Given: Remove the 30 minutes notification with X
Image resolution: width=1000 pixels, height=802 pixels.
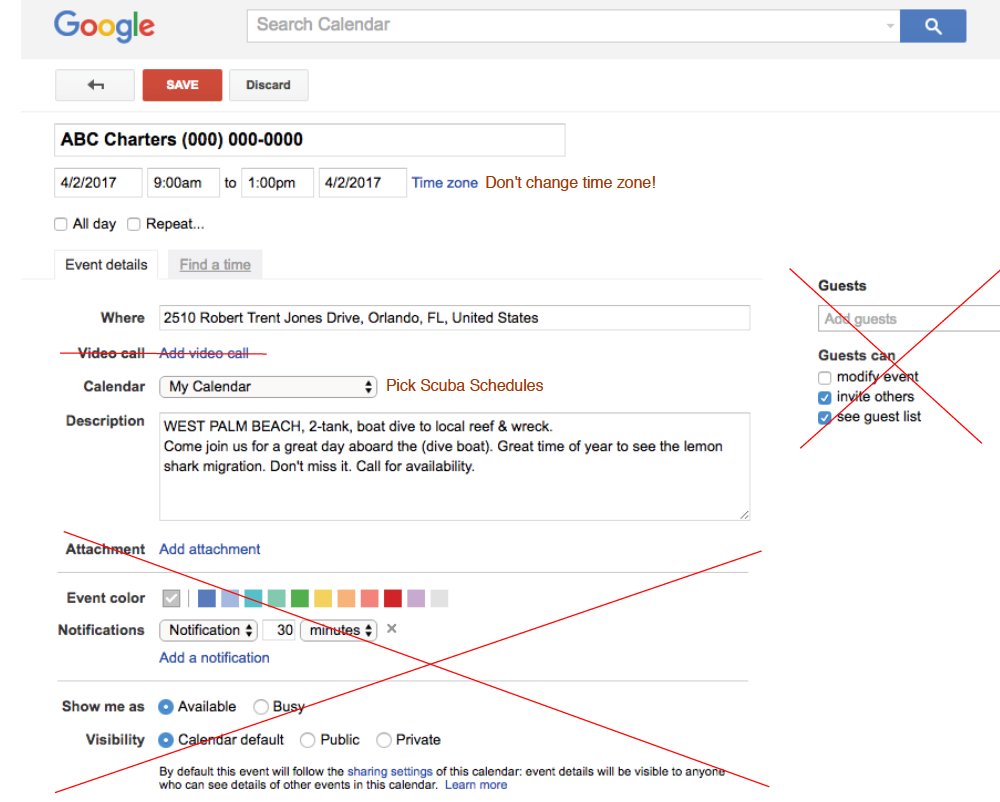Looking at the screenshot, I should (392, 629).
